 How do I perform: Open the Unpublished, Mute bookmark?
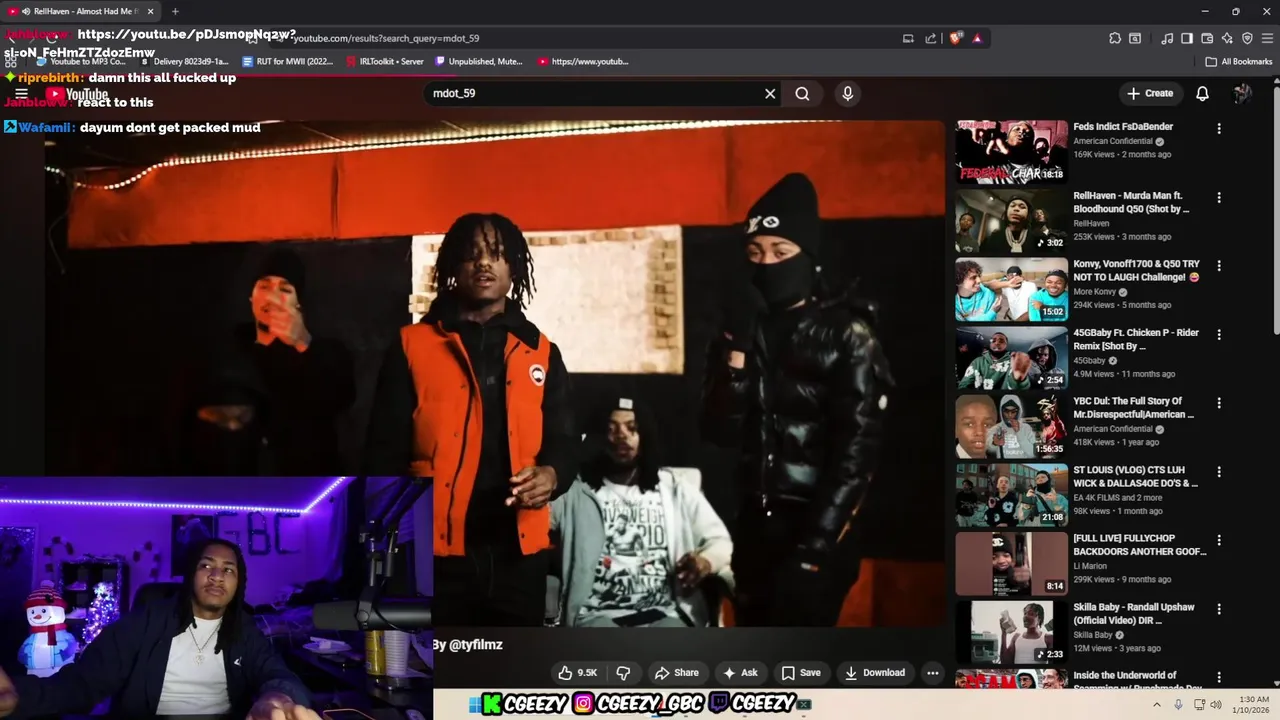click(478, 61)
